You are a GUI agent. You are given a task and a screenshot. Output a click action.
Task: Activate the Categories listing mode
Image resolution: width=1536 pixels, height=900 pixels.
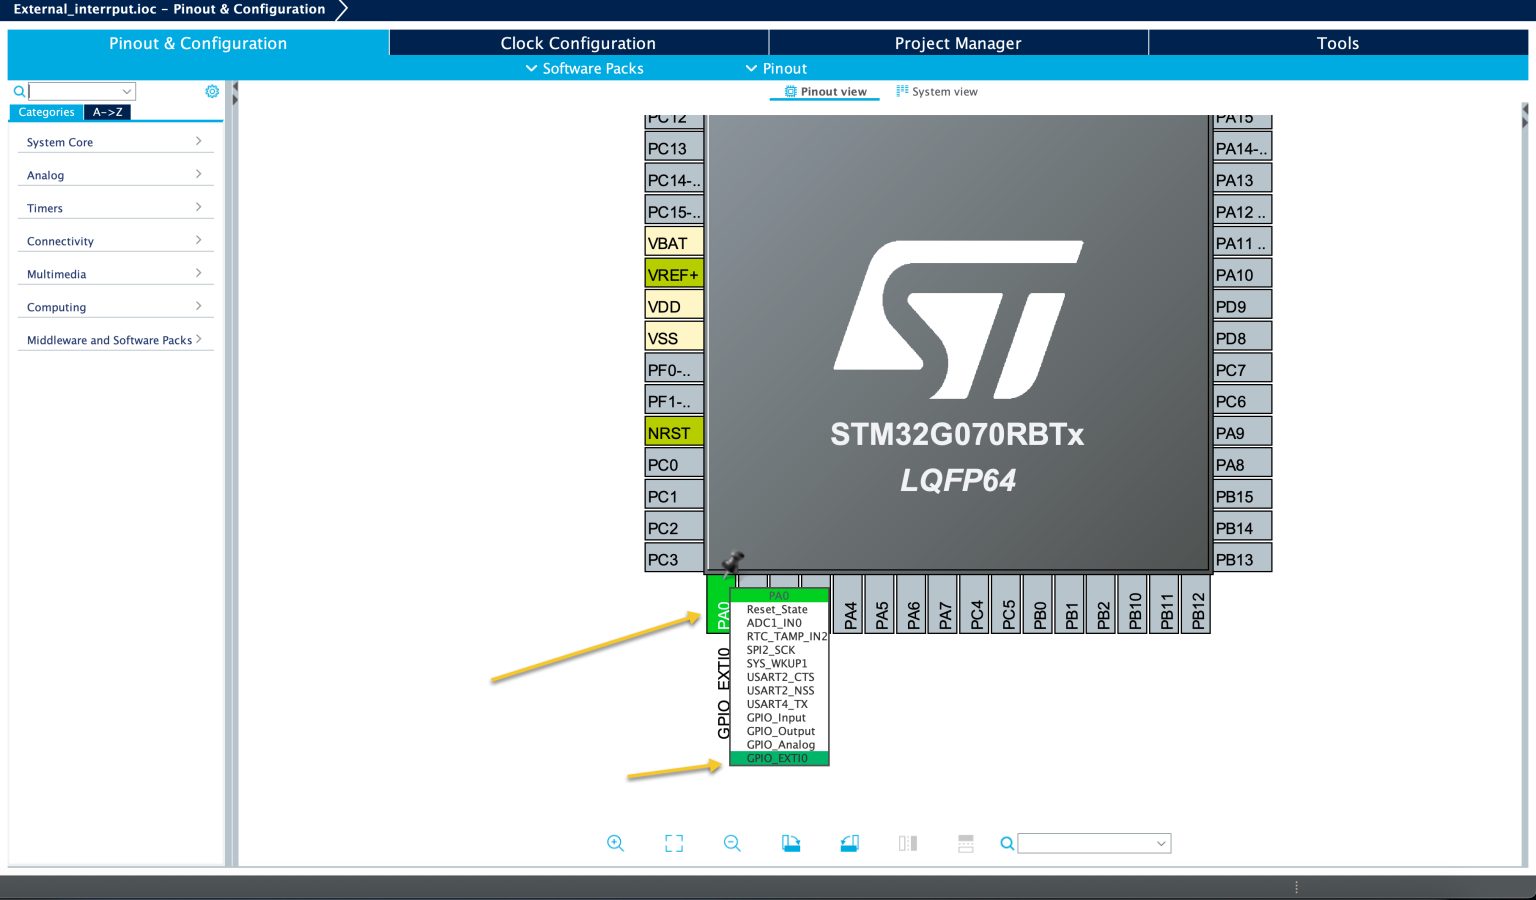(x=46, y=112)
